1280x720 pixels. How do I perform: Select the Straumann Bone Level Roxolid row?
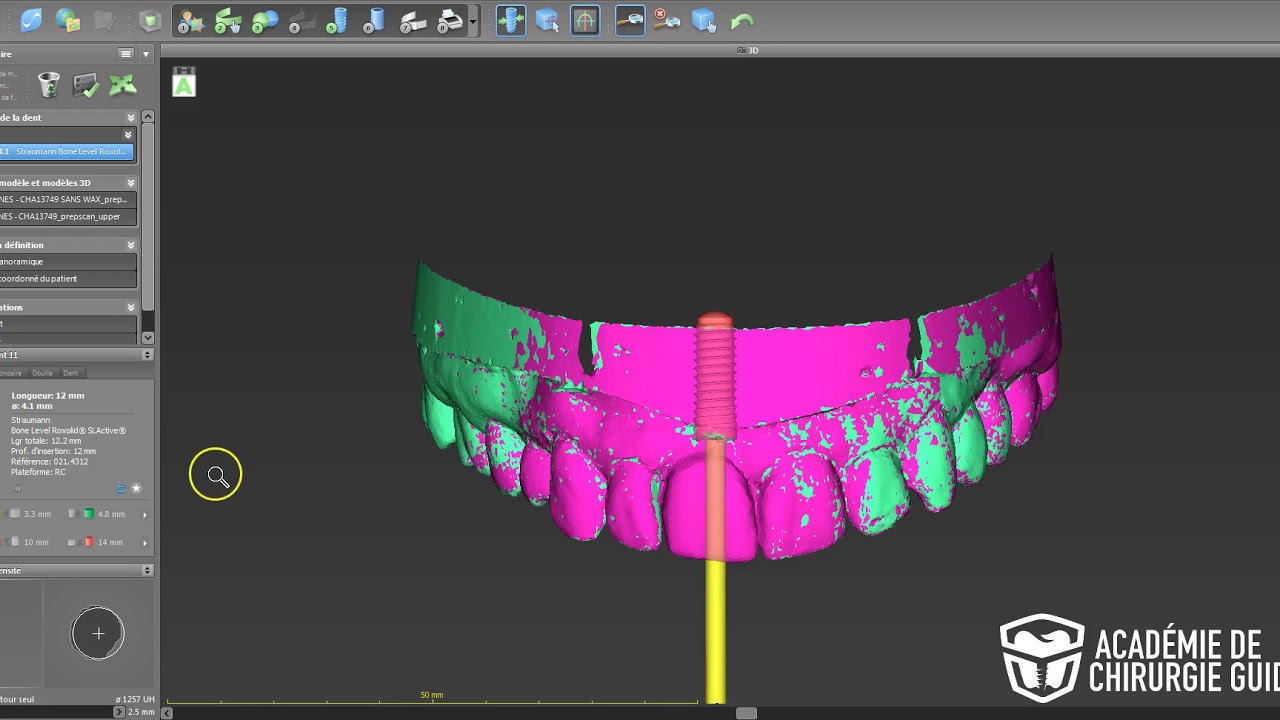point(66,152)
